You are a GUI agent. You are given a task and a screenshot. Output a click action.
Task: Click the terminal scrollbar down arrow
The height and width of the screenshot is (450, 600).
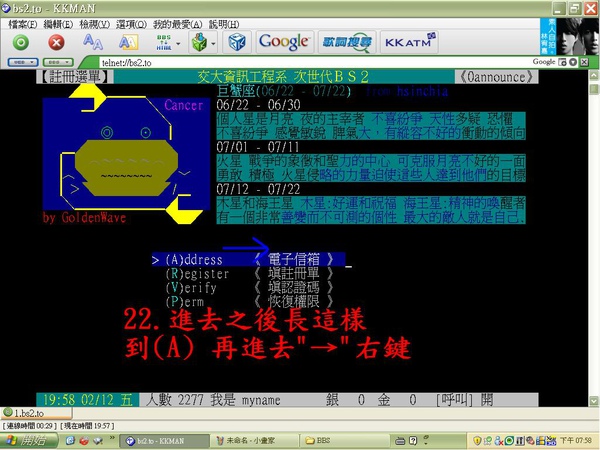click(x=593, y=401)
